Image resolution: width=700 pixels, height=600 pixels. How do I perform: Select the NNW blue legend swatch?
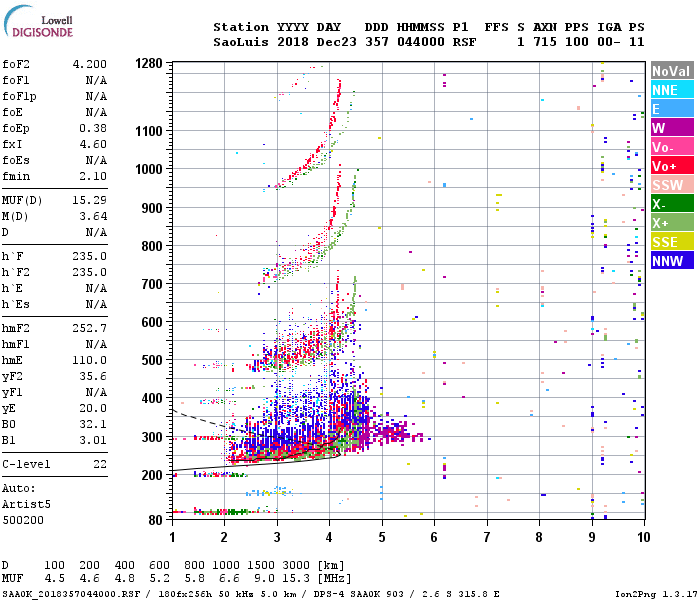[x=672, y=260]
